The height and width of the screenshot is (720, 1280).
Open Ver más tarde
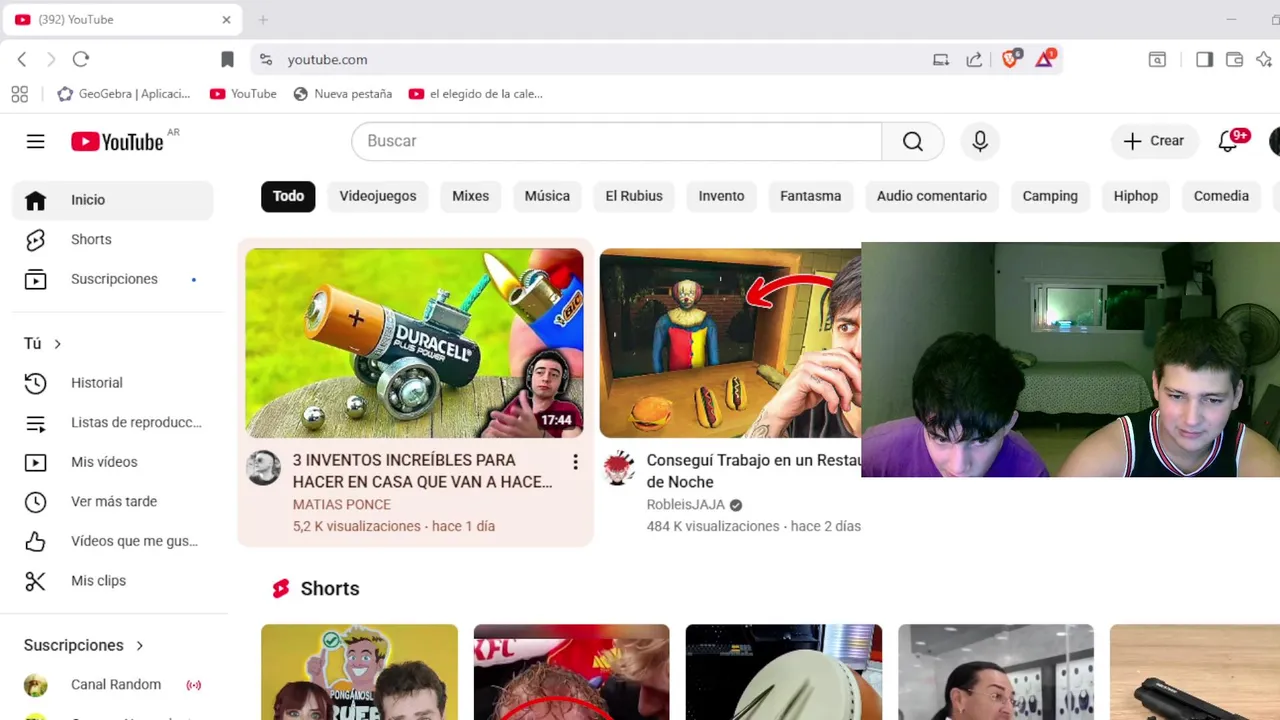pyautogui.click(x=113, y=501)
